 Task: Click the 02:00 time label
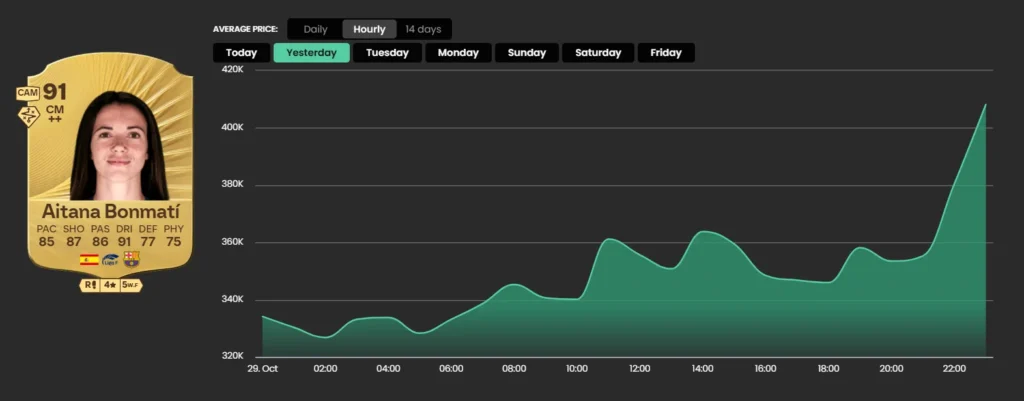pos(325,369)
